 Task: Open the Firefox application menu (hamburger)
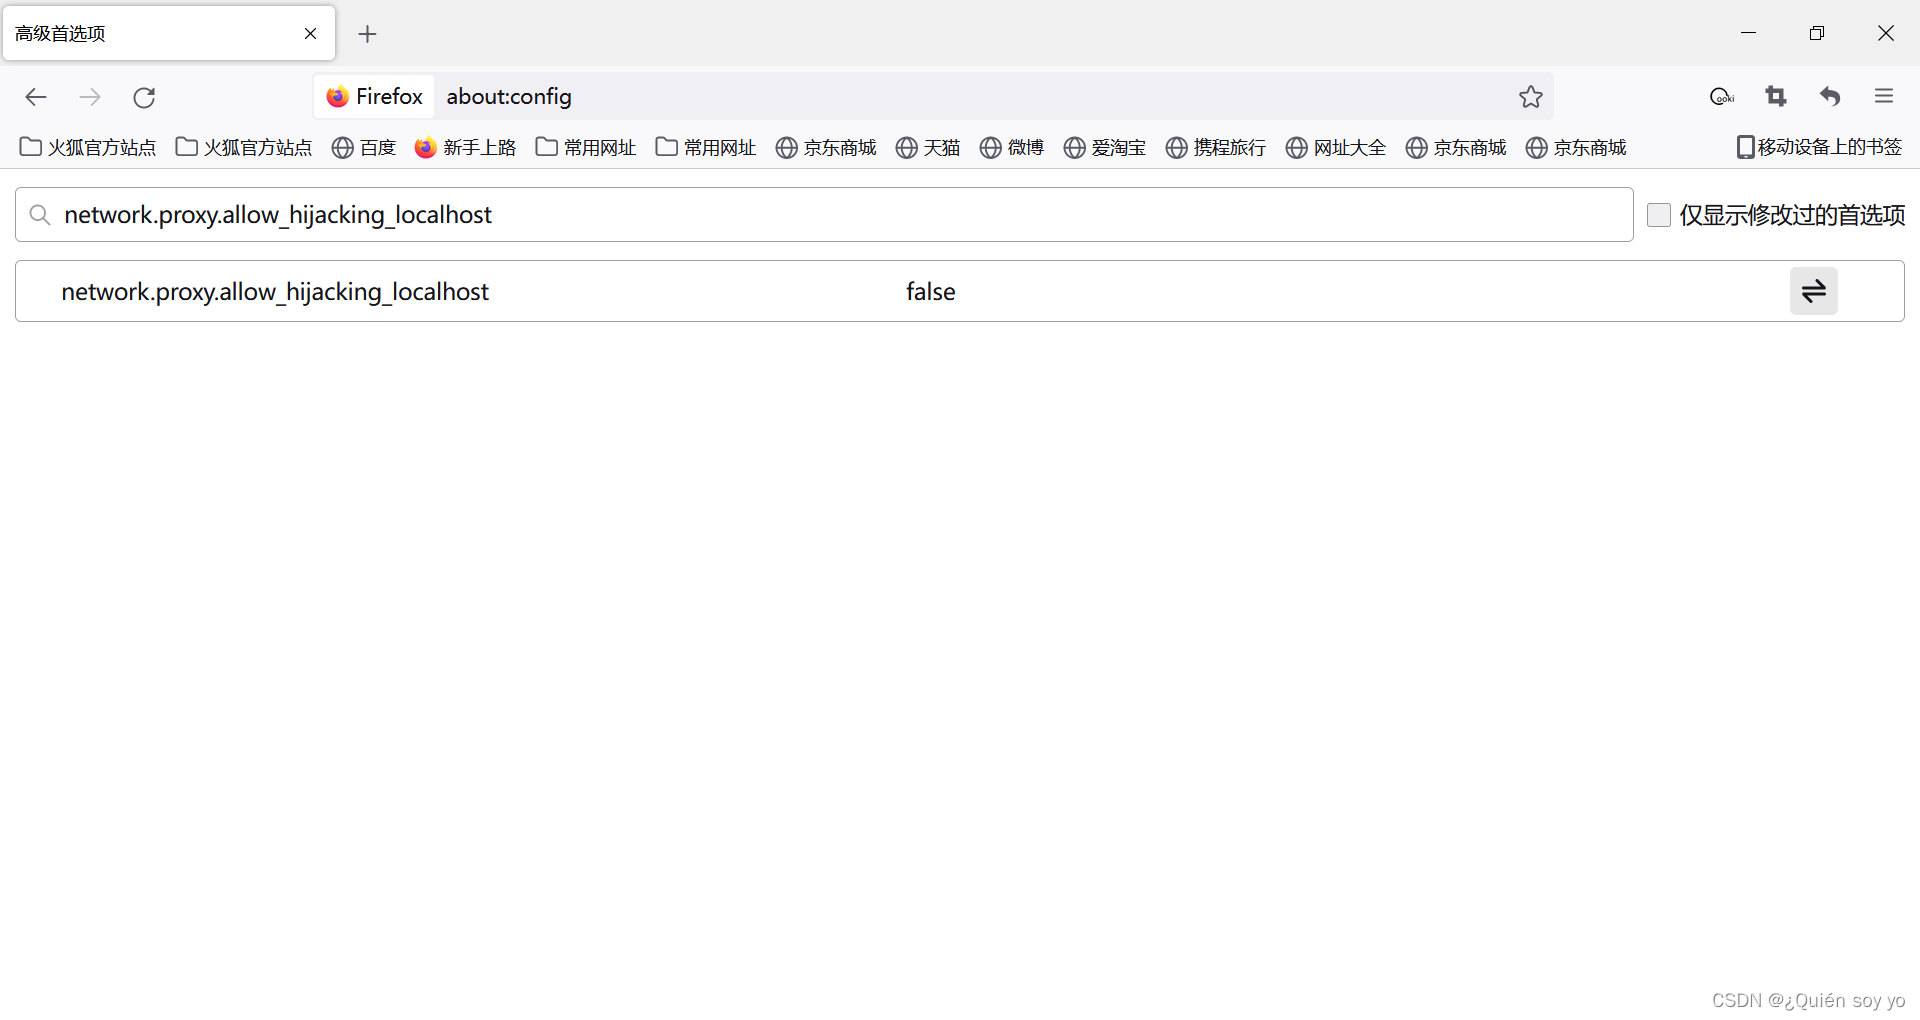coord(1884,96)
